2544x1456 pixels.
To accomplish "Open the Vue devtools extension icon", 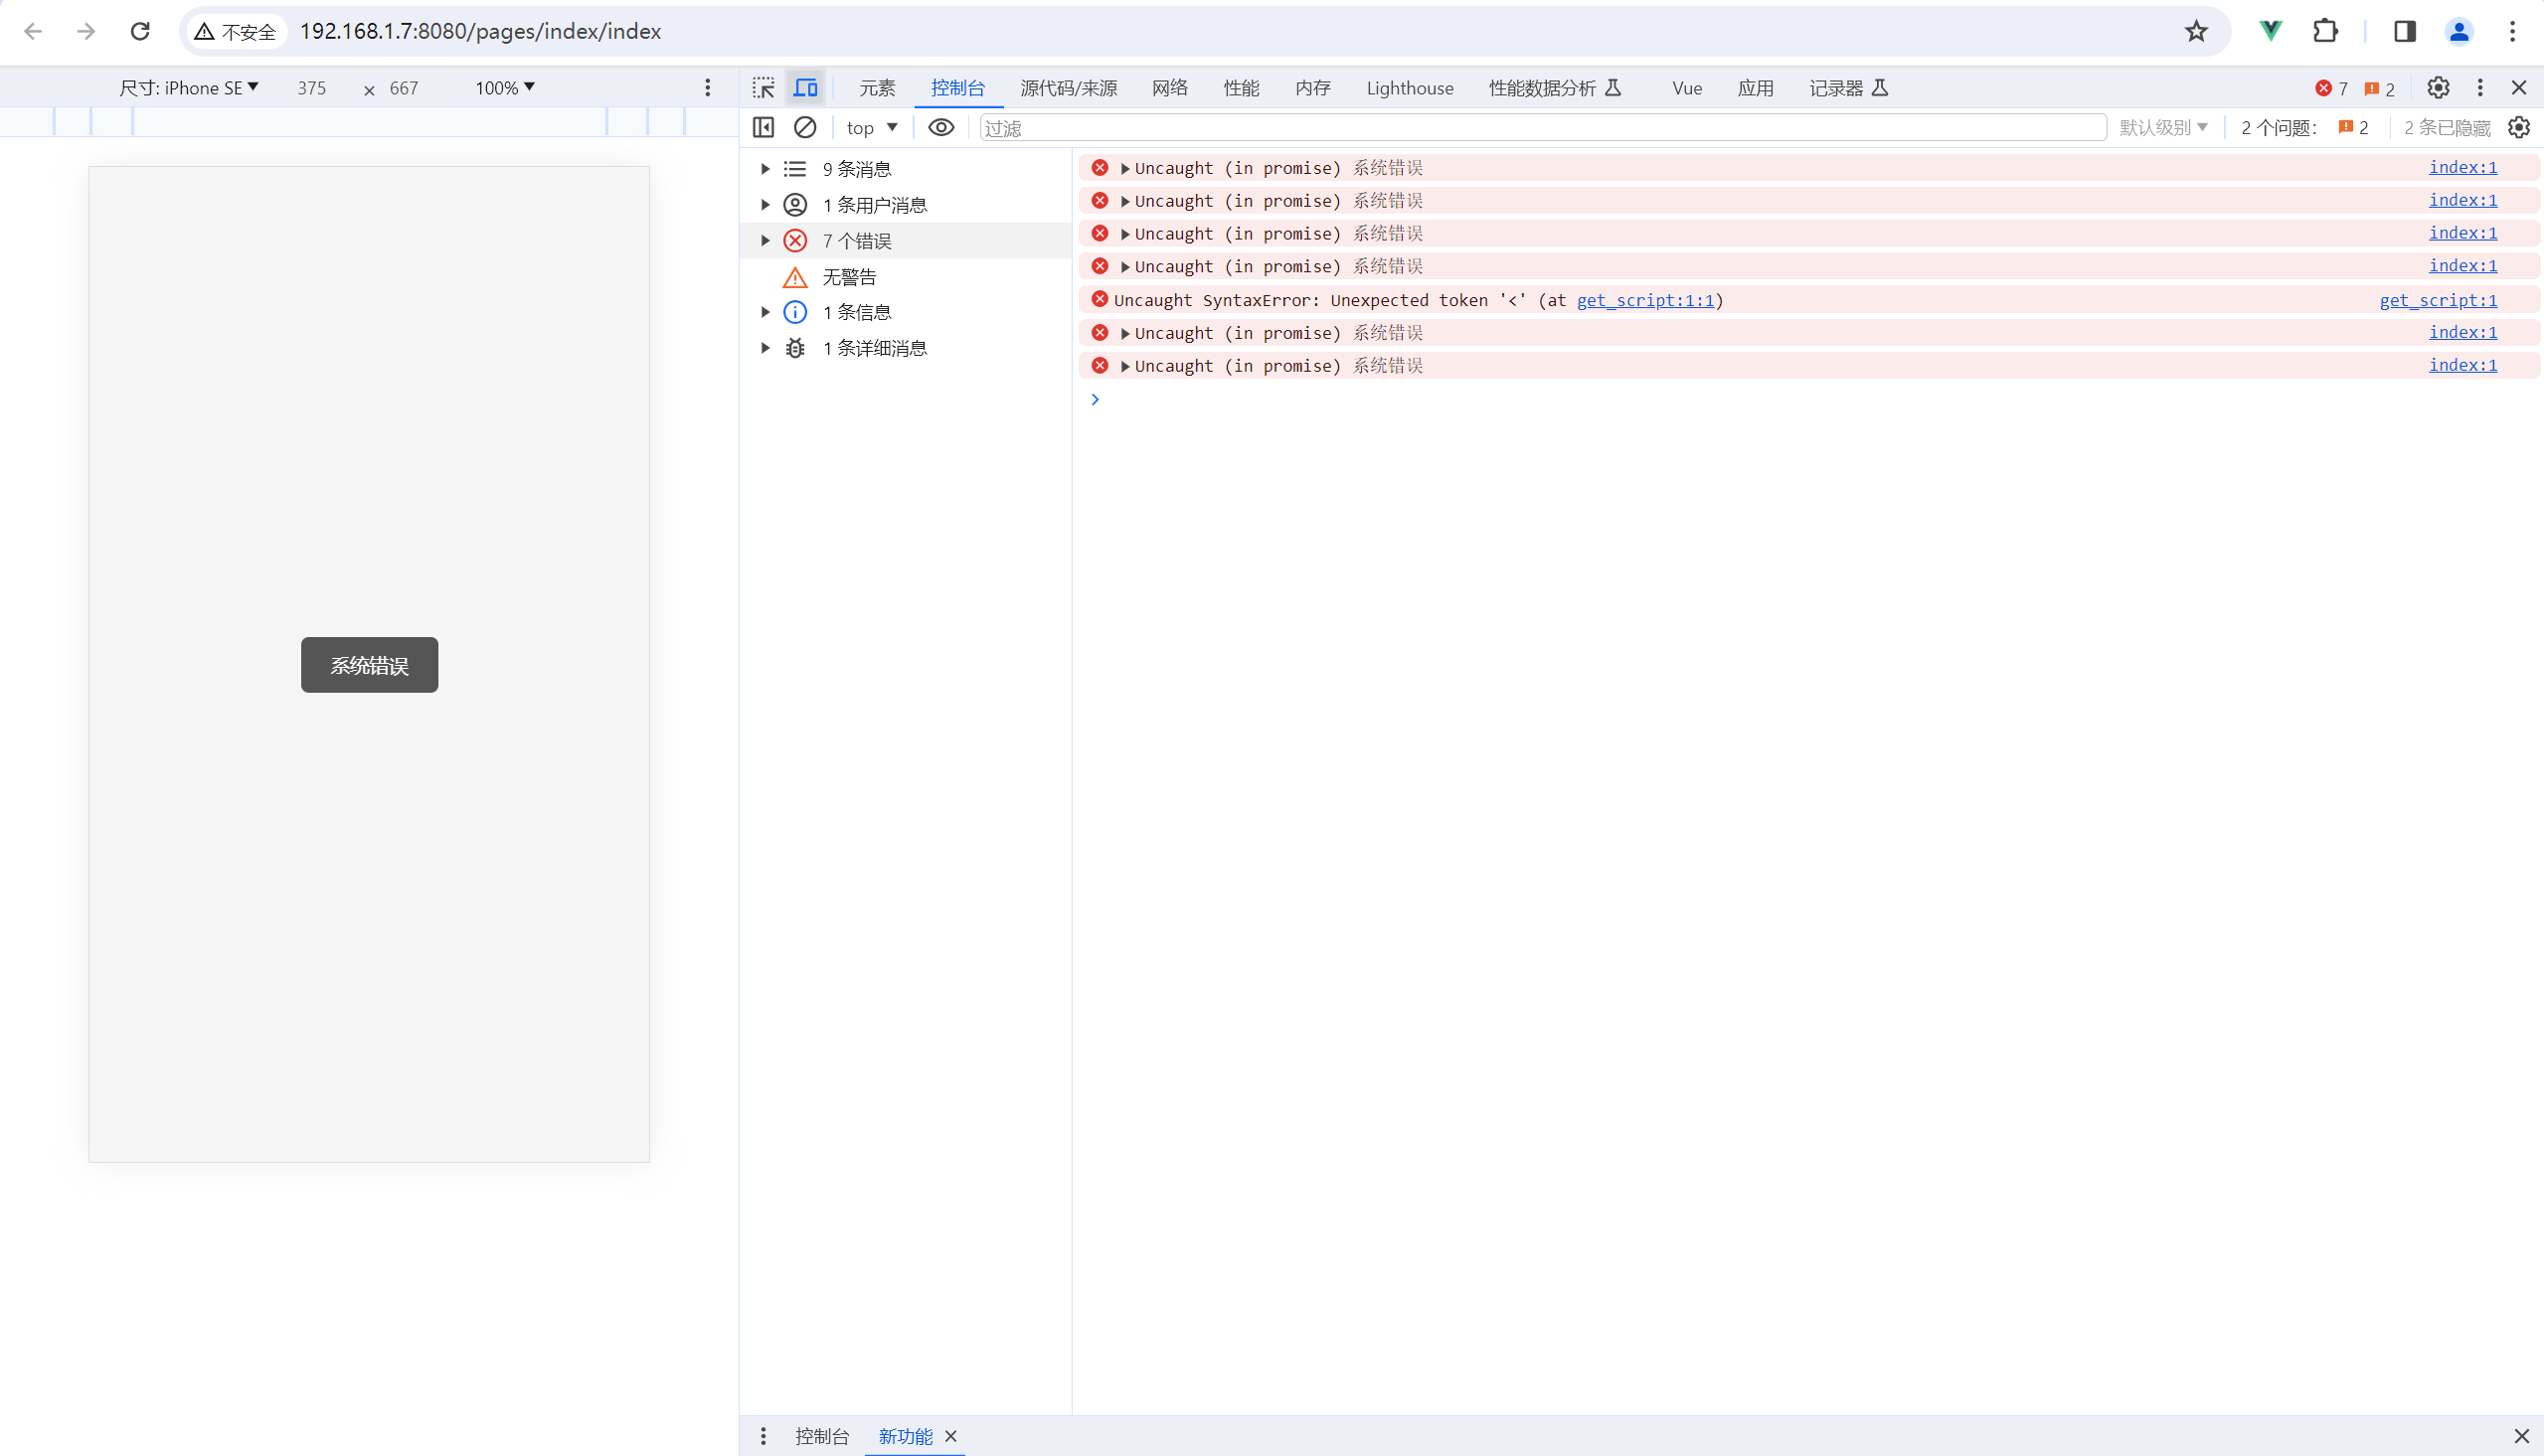I will (2271, 31).
